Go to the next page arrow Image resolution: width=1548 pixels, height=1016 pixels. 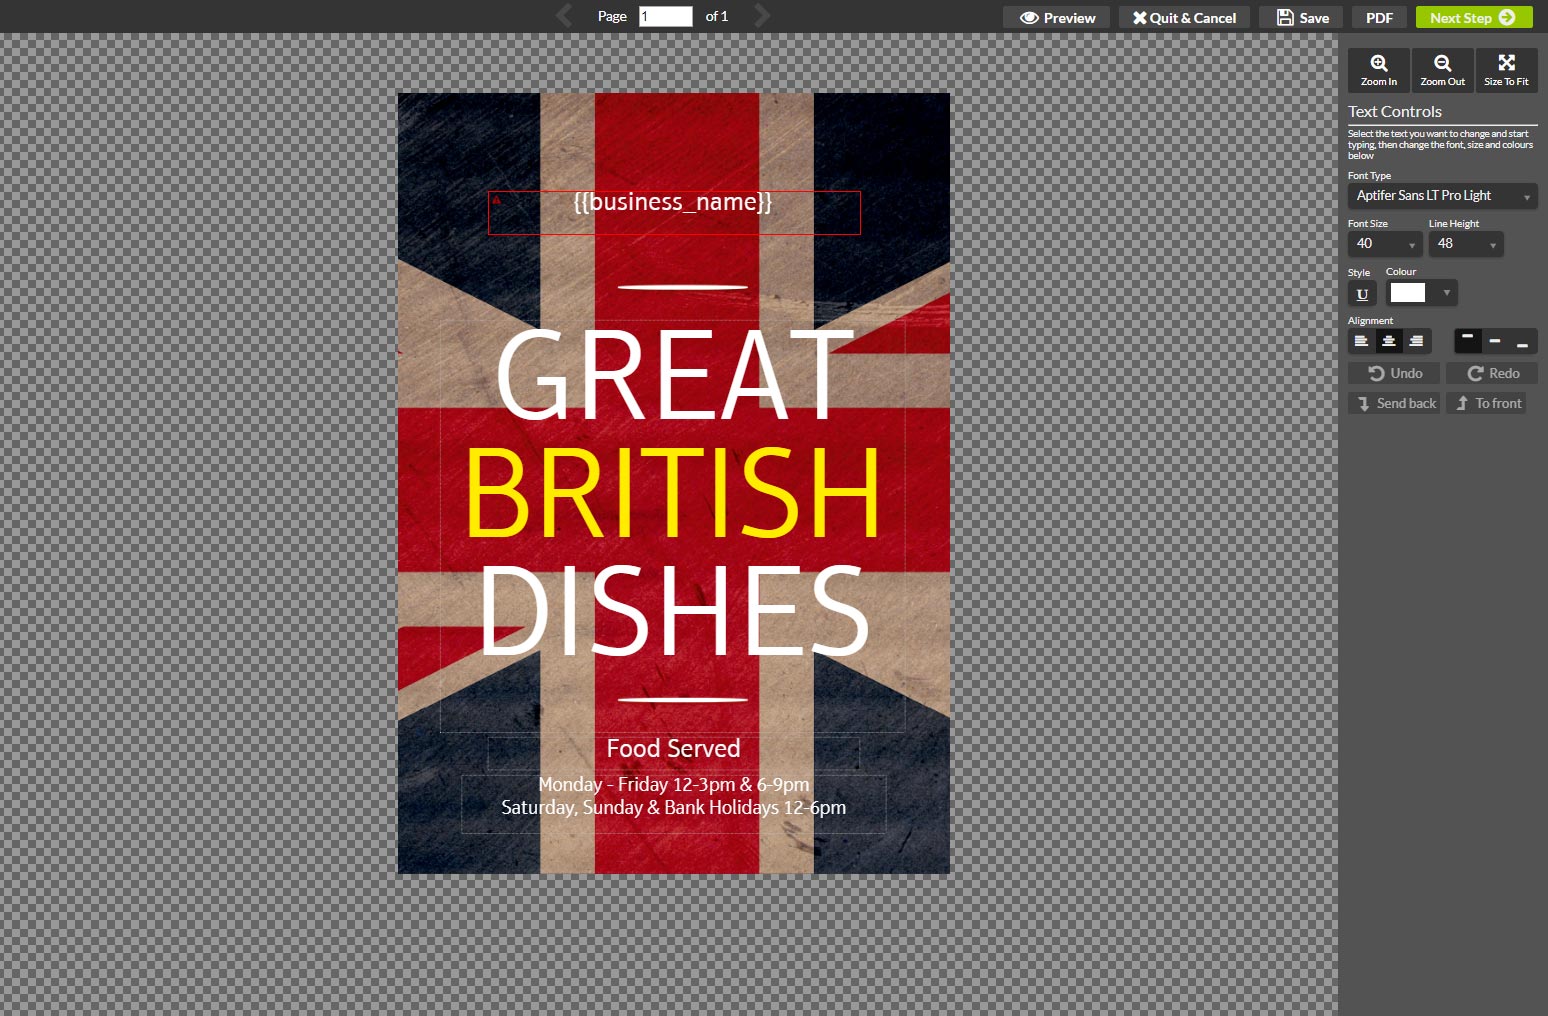tap(761, 16)
